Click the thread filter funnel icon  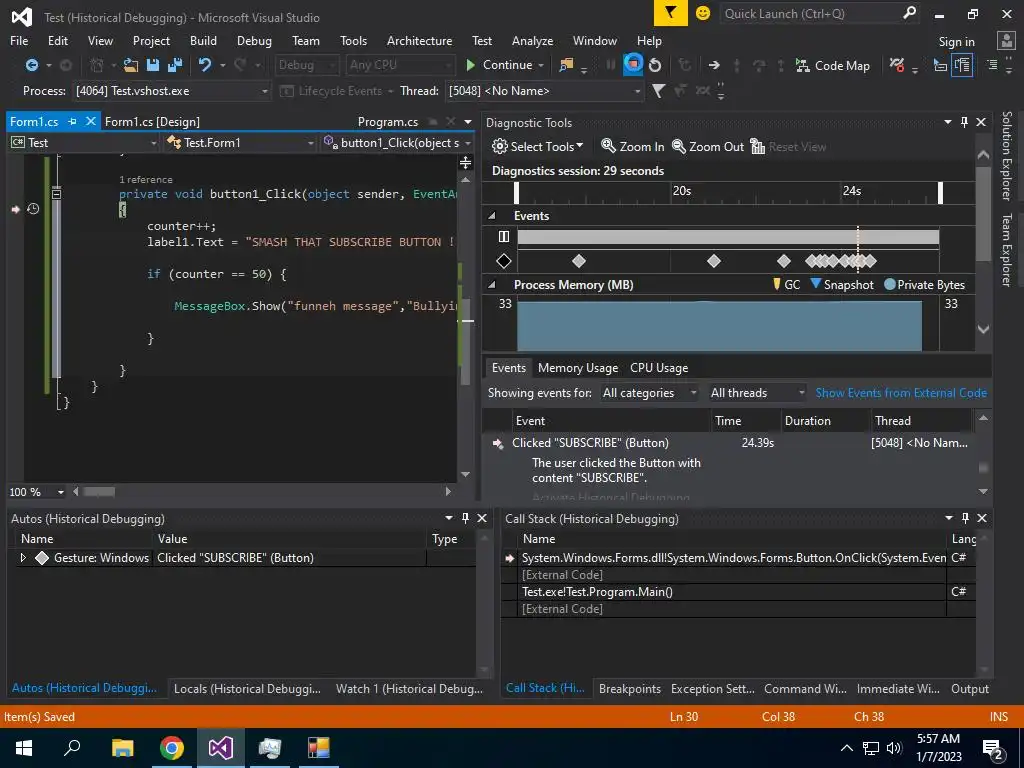658,91
